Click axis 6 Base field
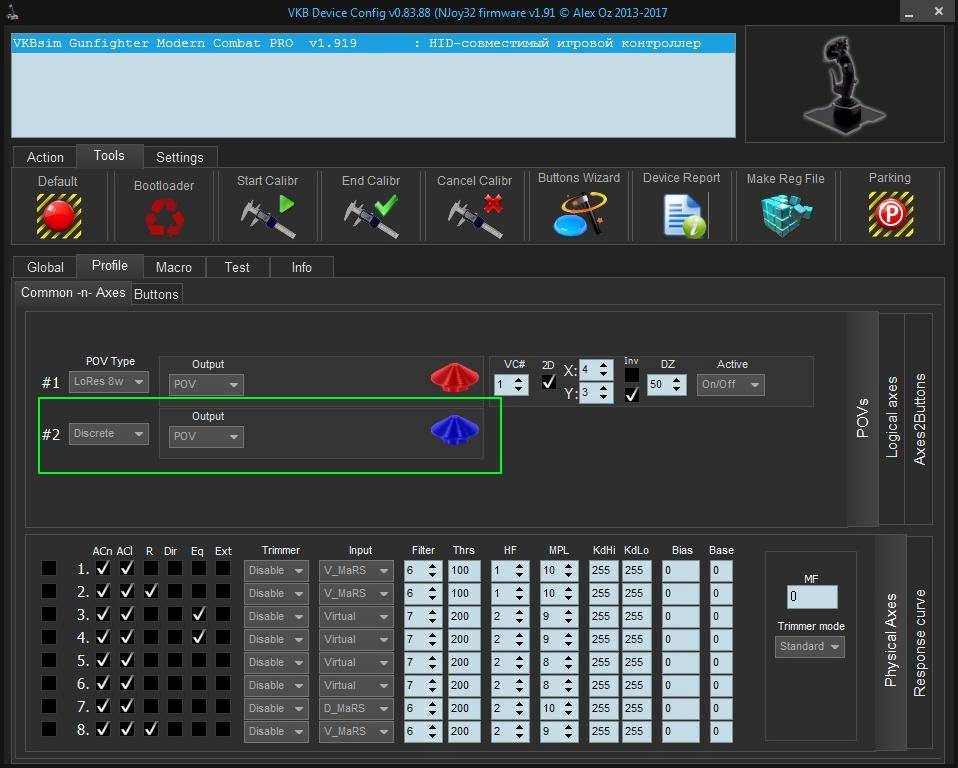The width and height of the screenshot is (958, 768). point(722,686)
